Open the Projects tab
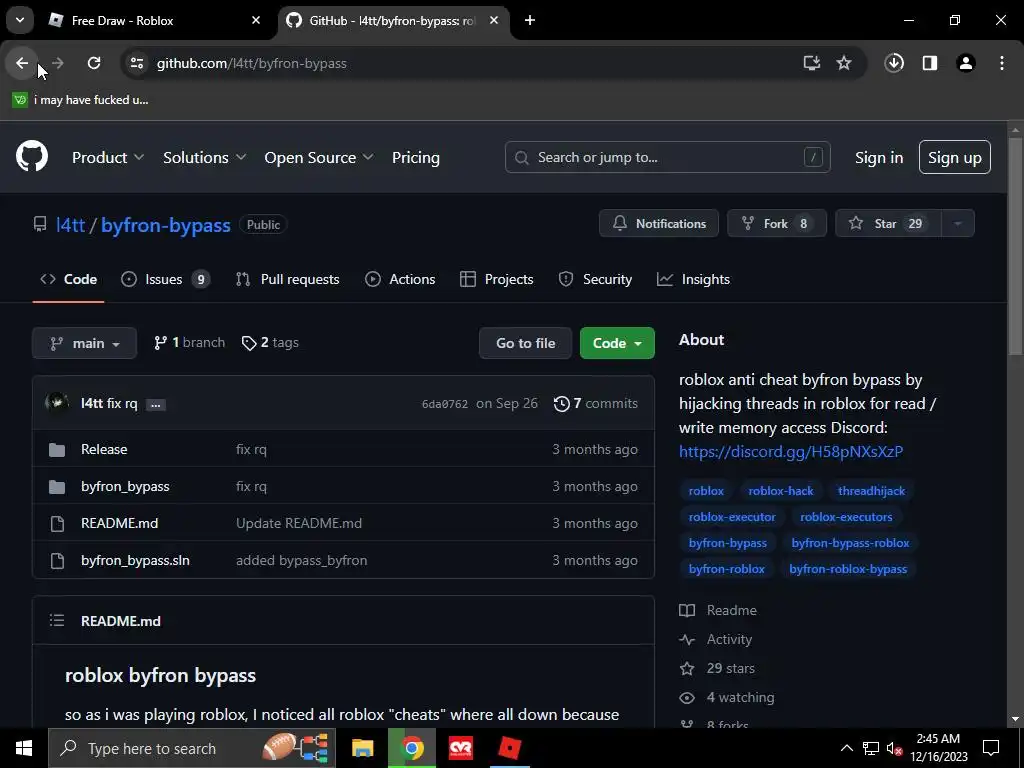 tap(497, 280)
